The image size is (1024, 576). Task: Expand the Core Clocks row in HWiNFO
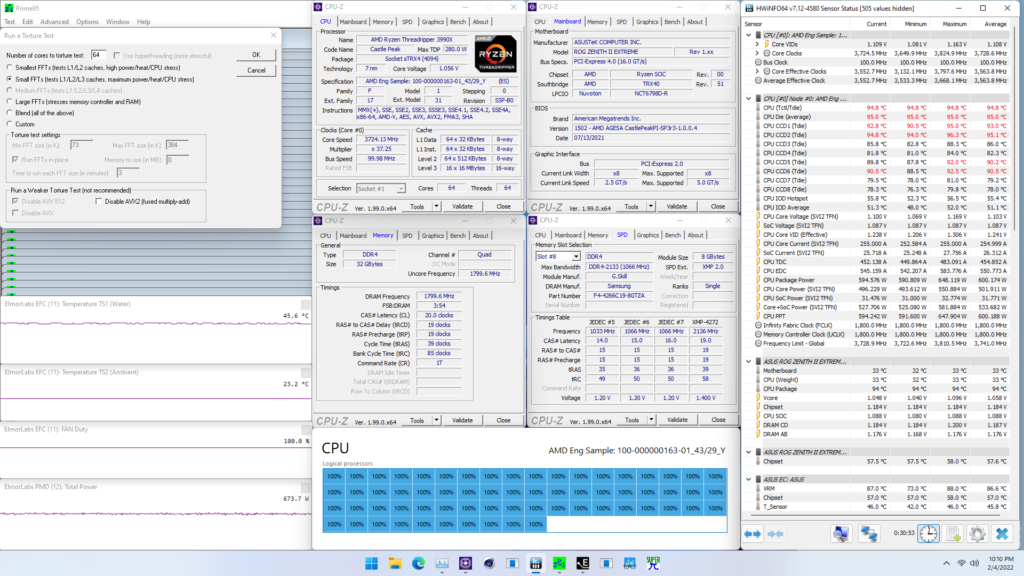[758, 54]
